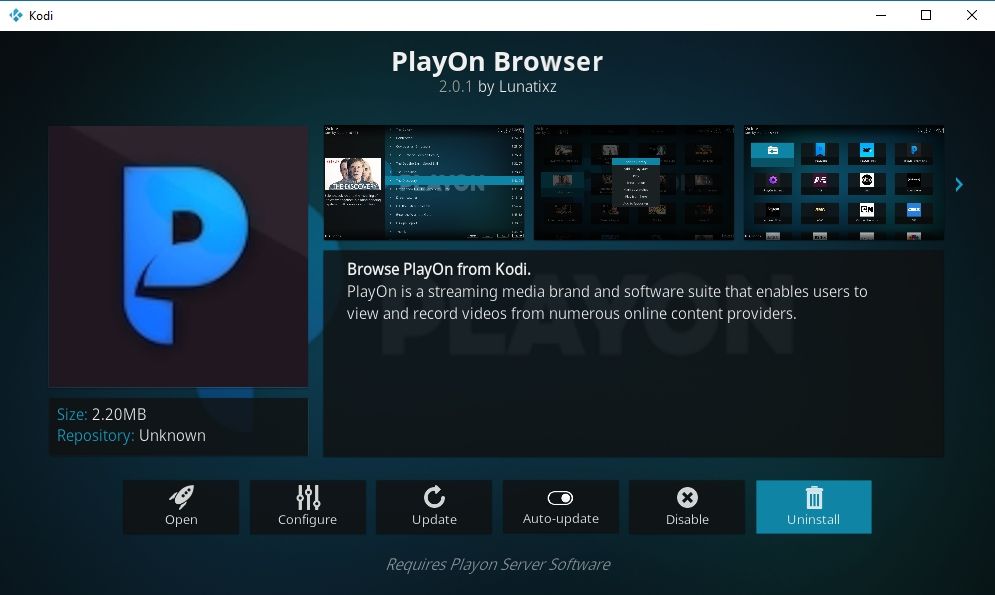Click the Kodi logo in title bar

click(x=16, y=15)
